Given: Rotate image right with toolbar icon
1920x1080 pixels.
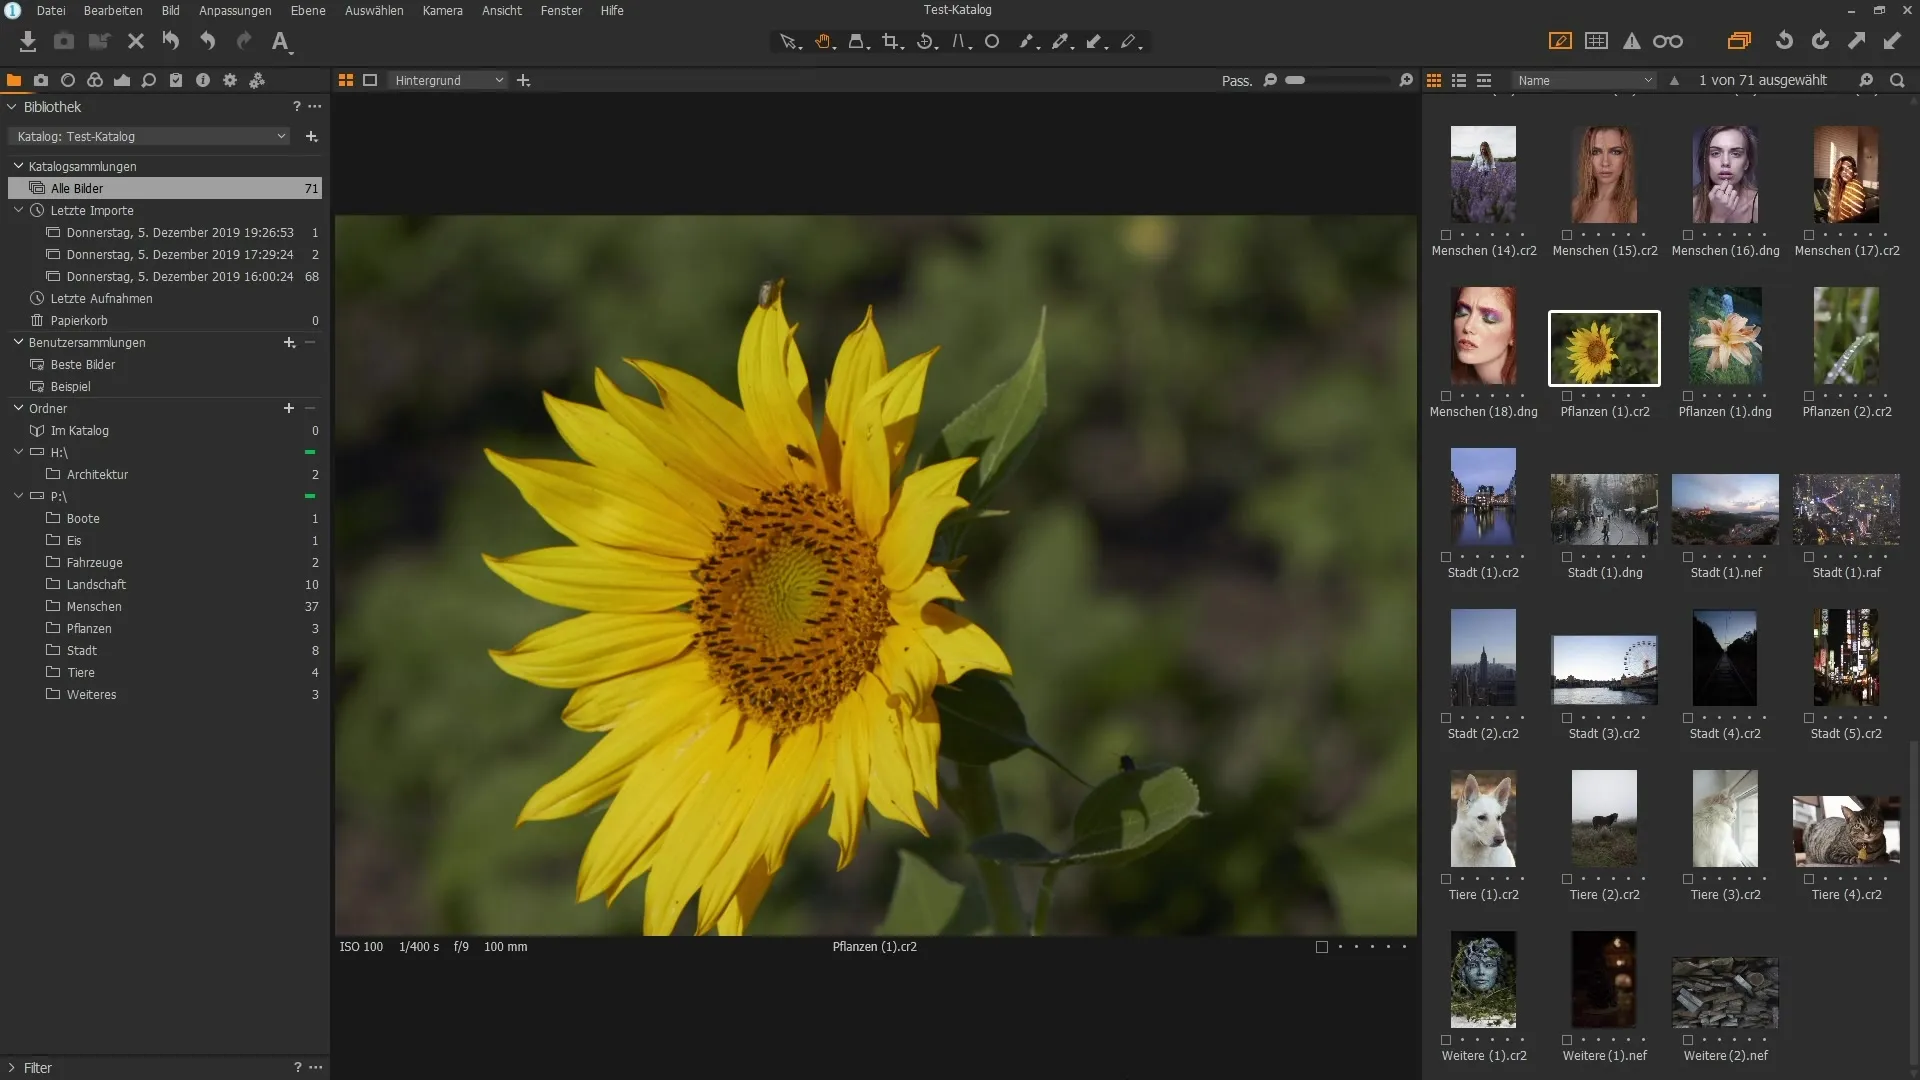Looking at the screenshot, I should point(1820,41).
